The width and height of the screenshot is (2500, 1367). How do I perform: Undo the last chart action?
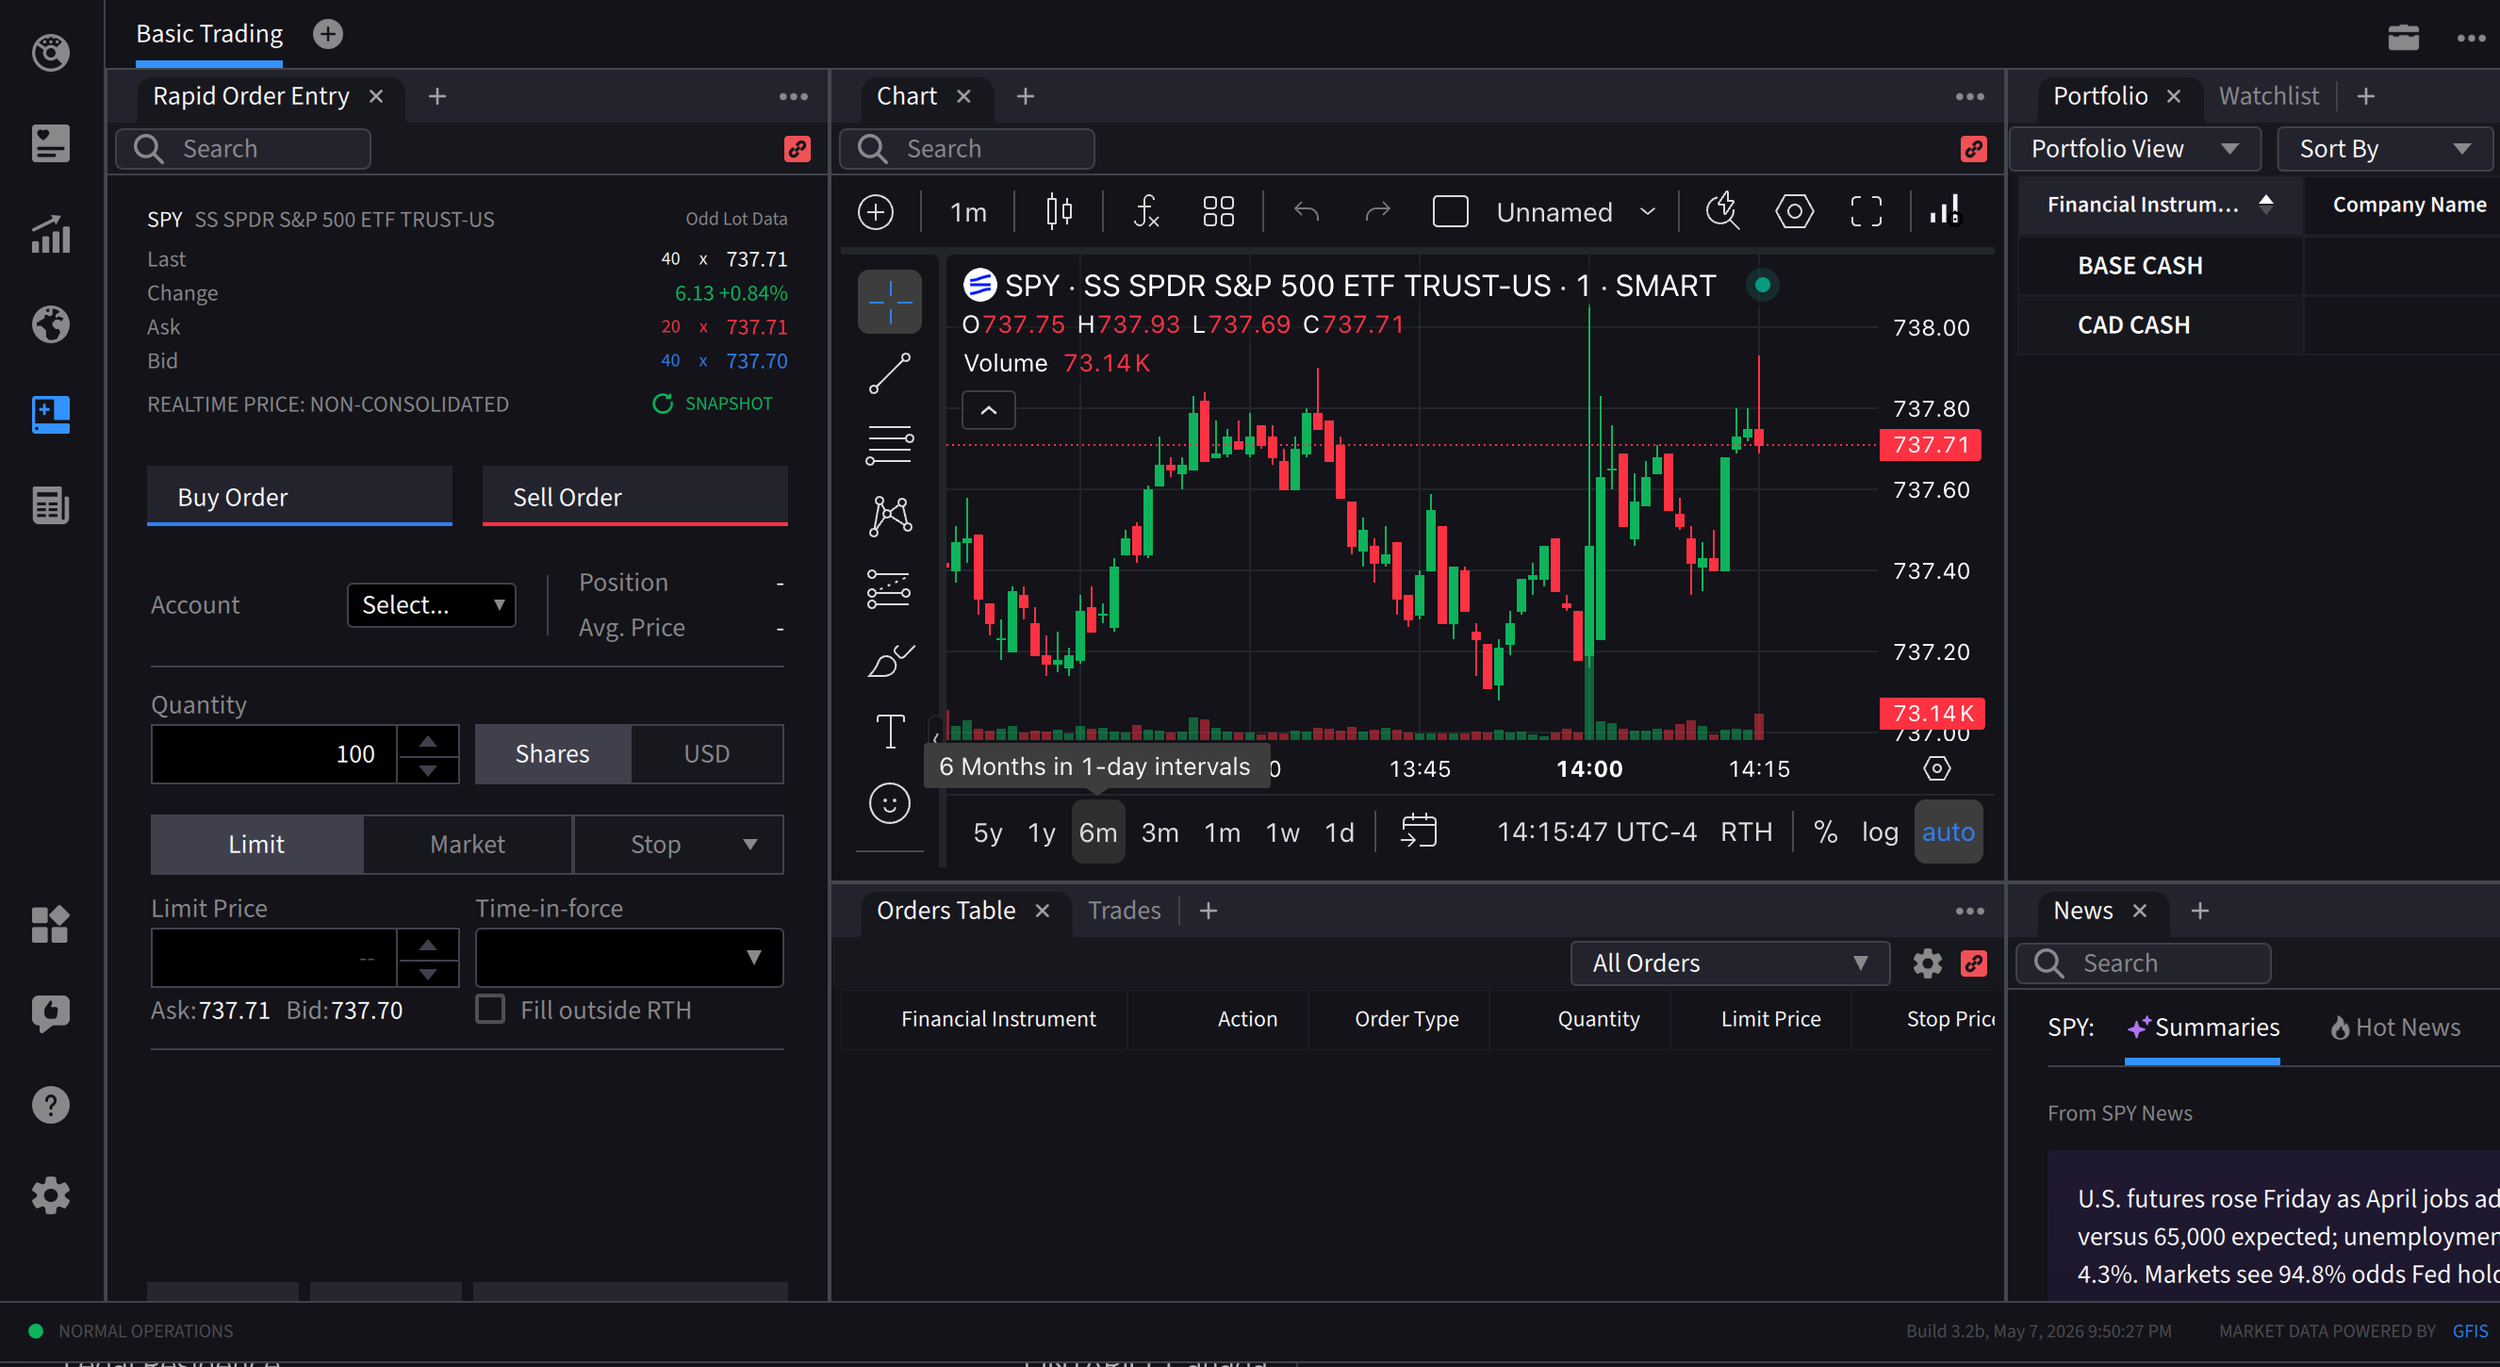(x=1306, y=212)
